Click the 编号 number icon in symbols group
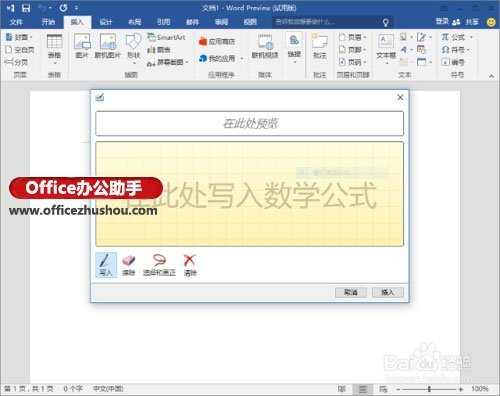This screenshot has width=500, height=396. [x=453, y=62]
